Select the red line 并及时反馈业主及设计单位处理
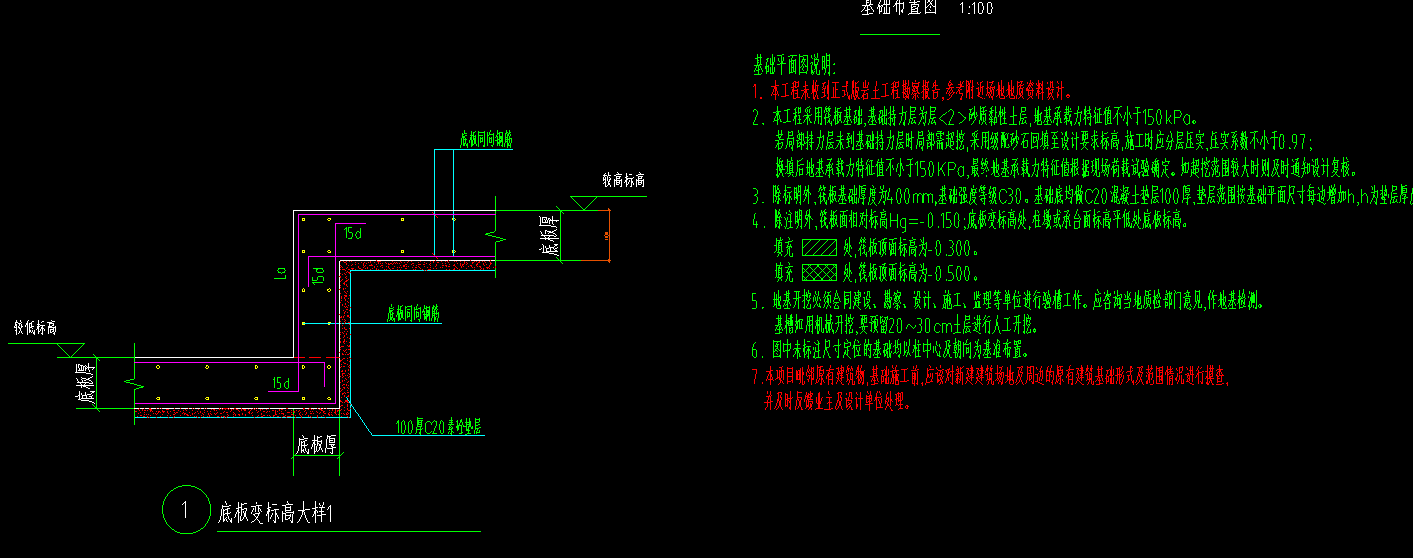 pyautogui.click(x=836, y=402)
